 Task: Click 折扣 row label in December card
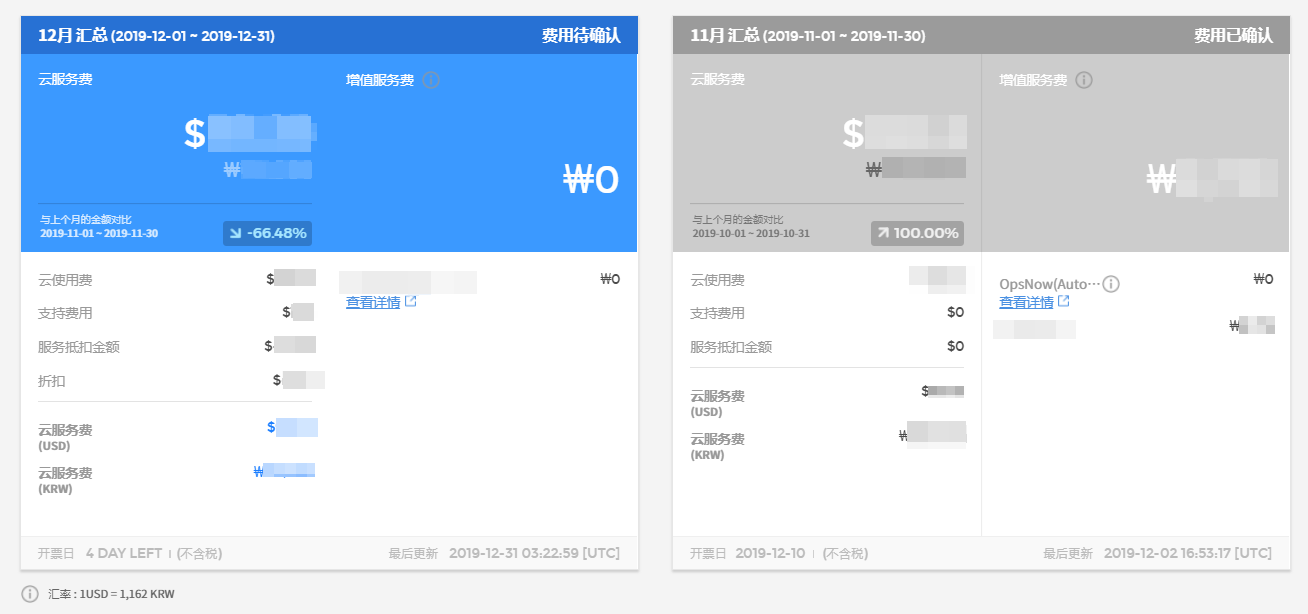tap(52, 381)
